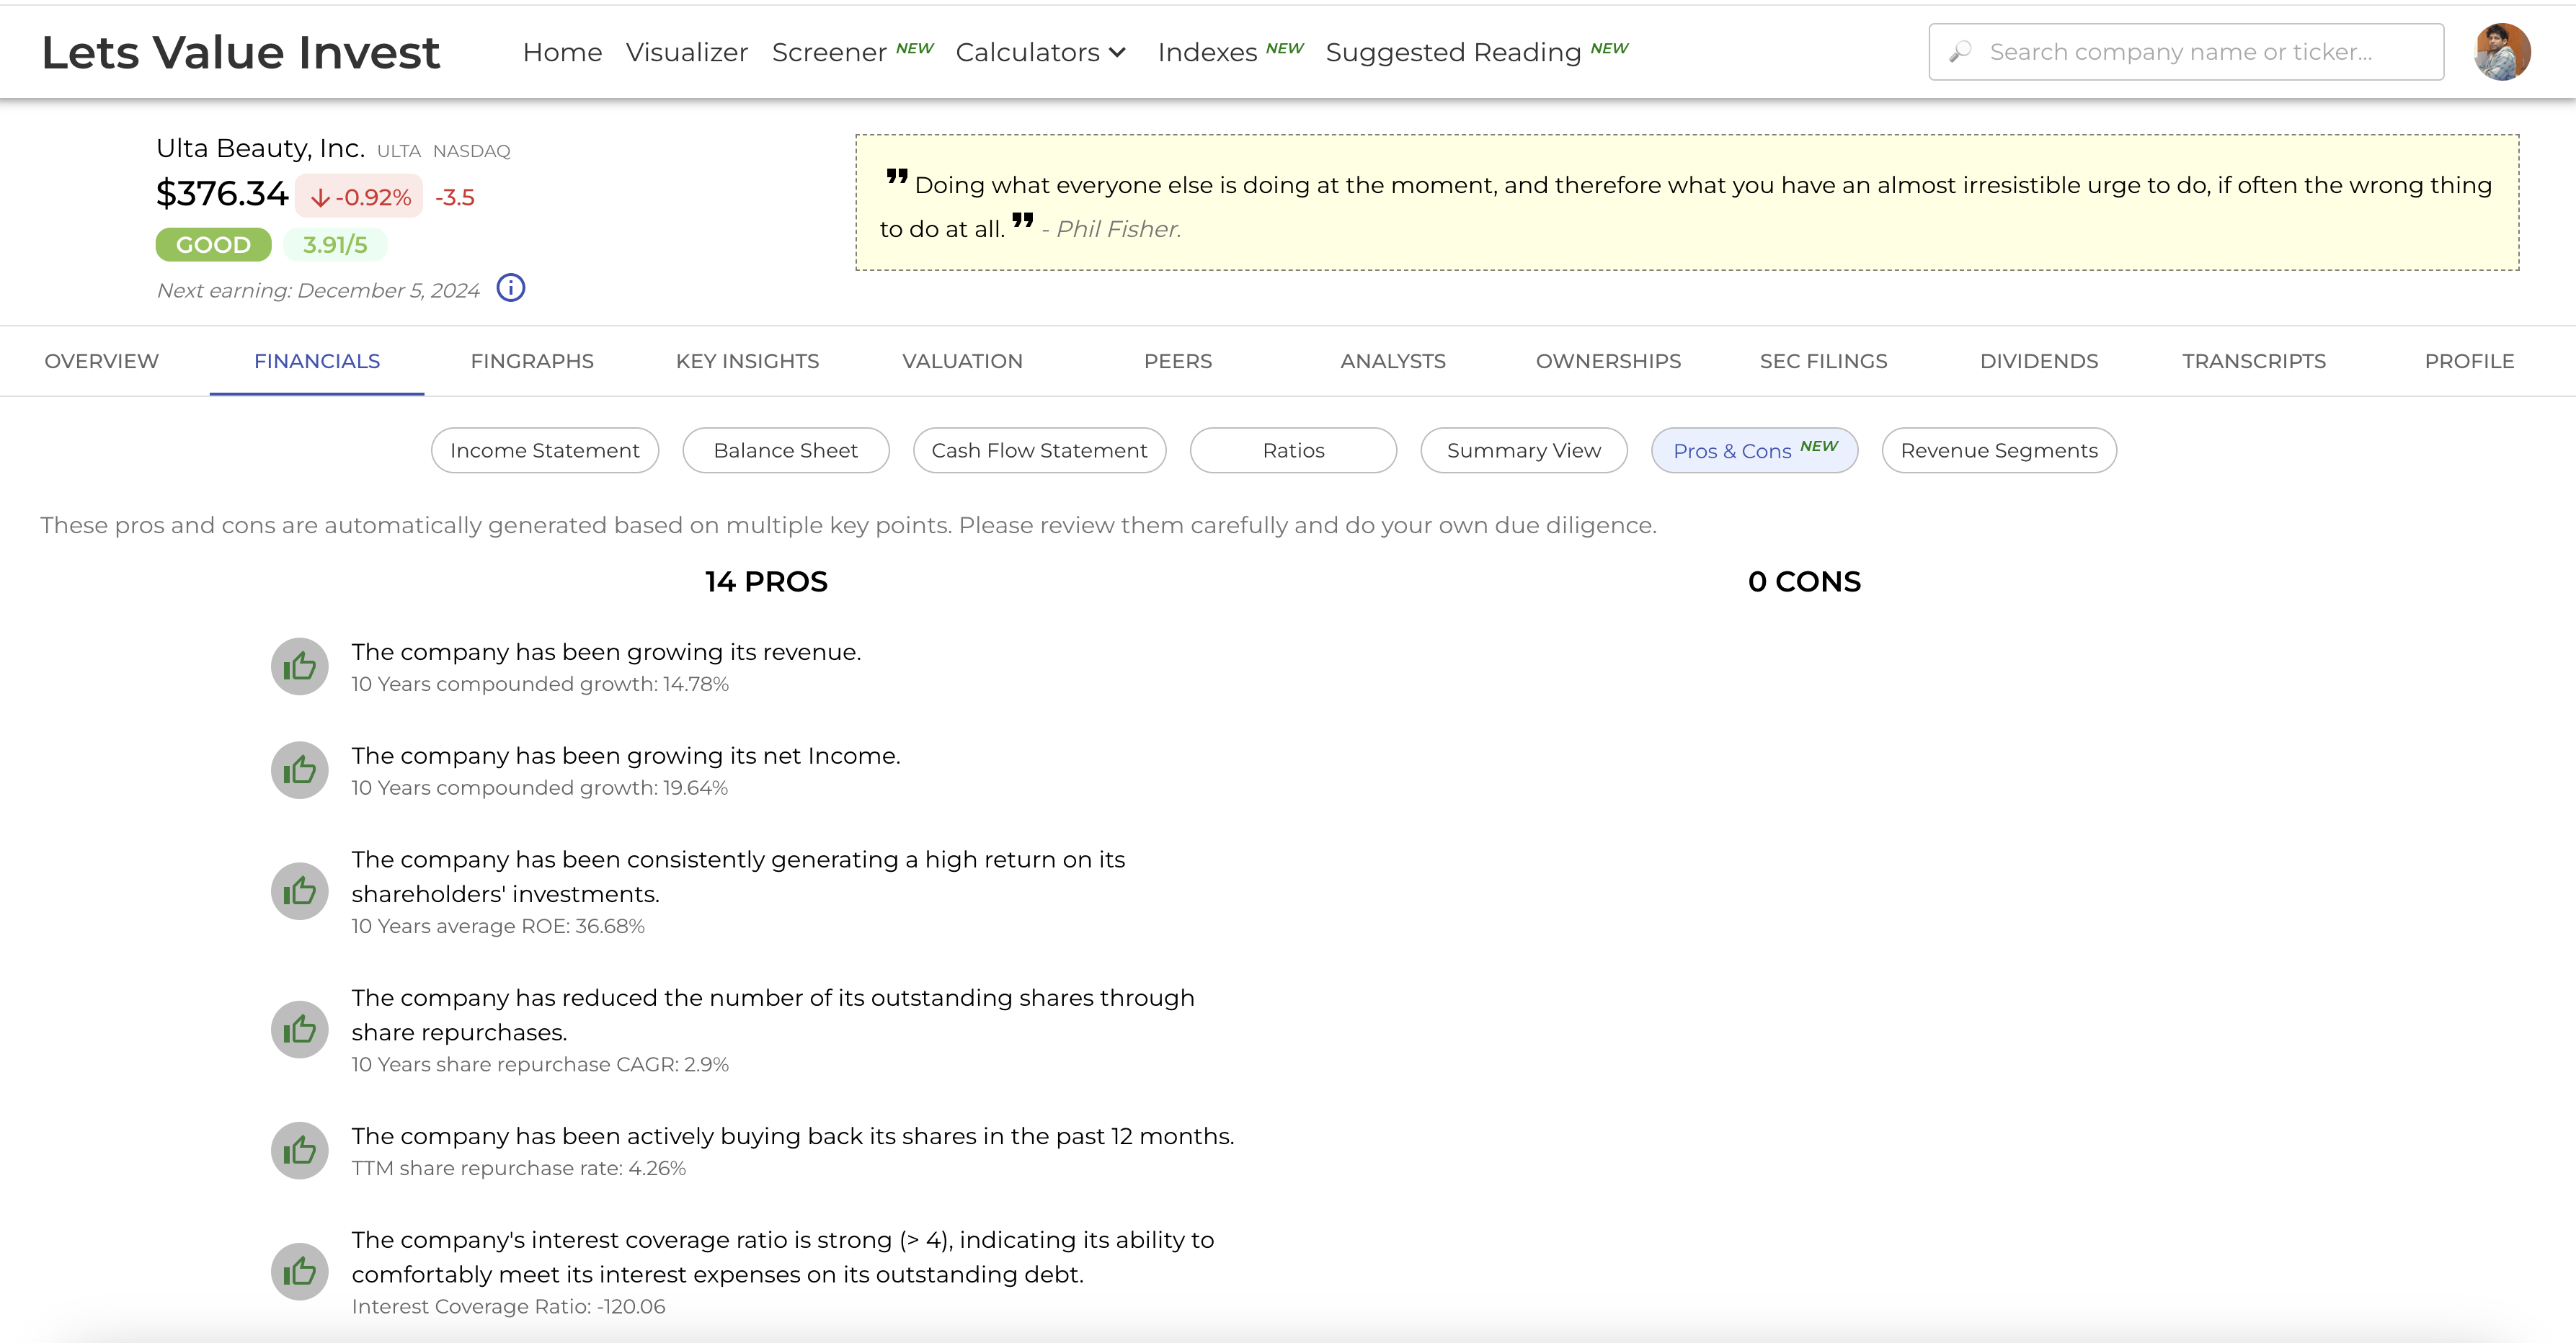Open the Ratios view

1293,451
